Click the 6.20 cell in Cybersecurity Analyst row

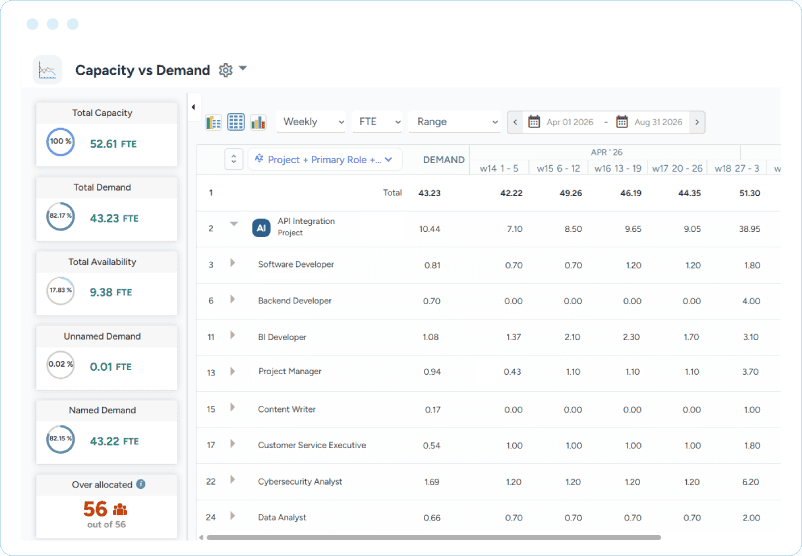coord(750,482)
